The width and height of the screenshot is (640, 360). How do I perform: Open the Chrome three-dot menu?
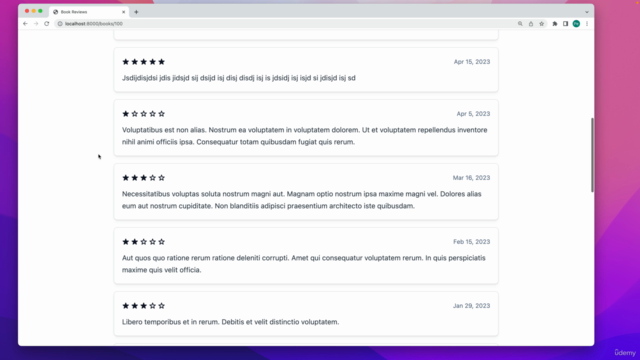click(x=587, y=24)
